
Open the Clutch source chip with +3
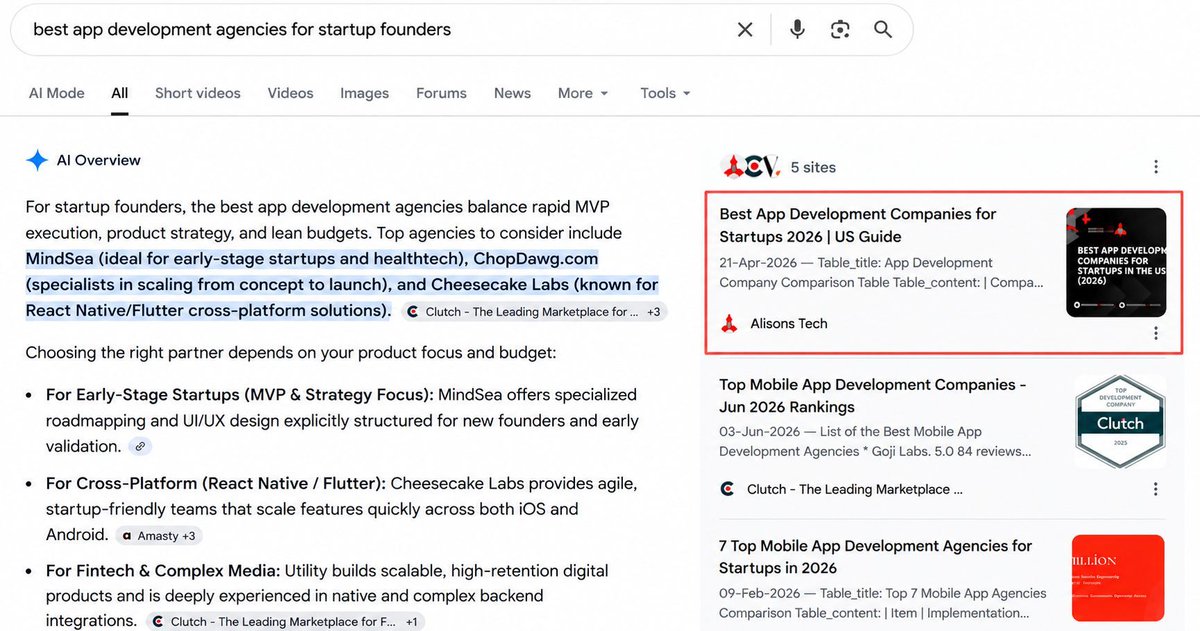pos(535,312)
